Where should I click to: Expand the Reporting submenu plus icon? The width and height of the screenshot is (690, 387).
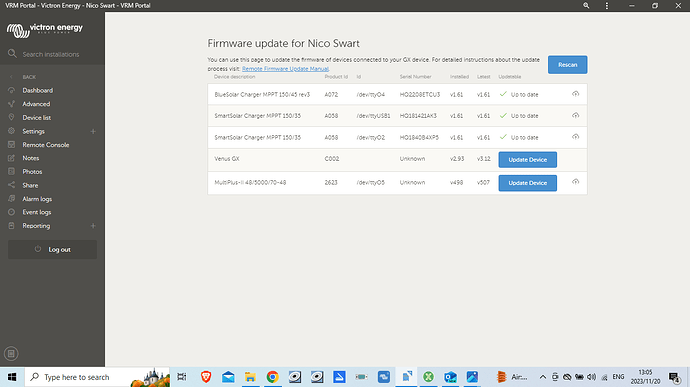(93, 226)
